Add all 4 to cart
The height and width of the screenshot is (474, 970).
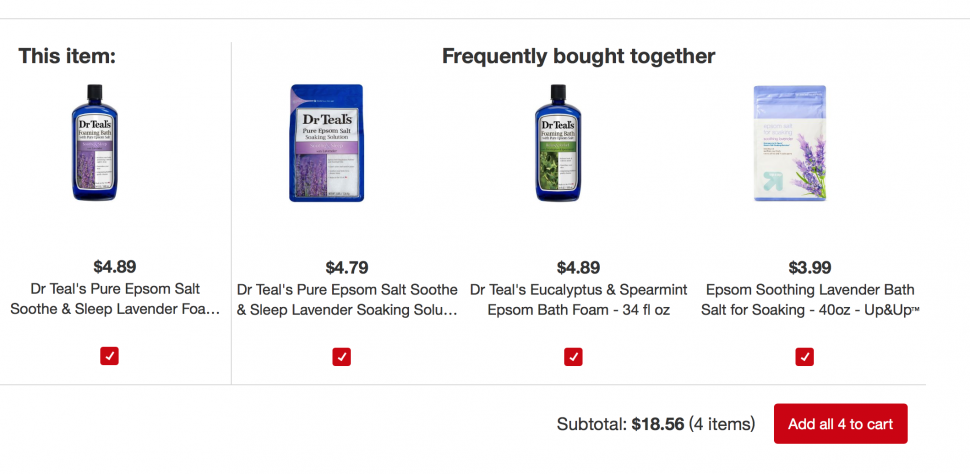click(x=840, y=424)
